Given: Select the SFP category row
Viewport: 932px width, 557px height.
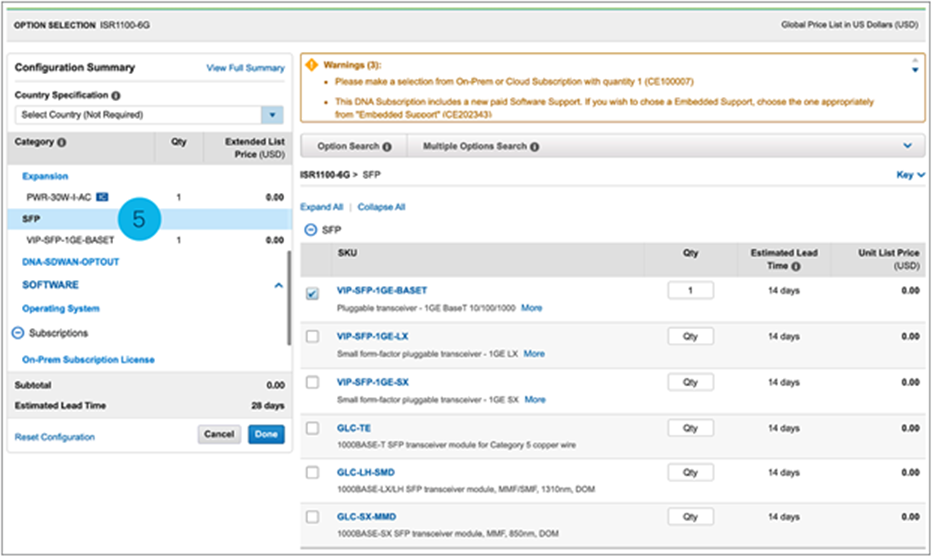Looking at the screenshot, I should tap(149, 219).
